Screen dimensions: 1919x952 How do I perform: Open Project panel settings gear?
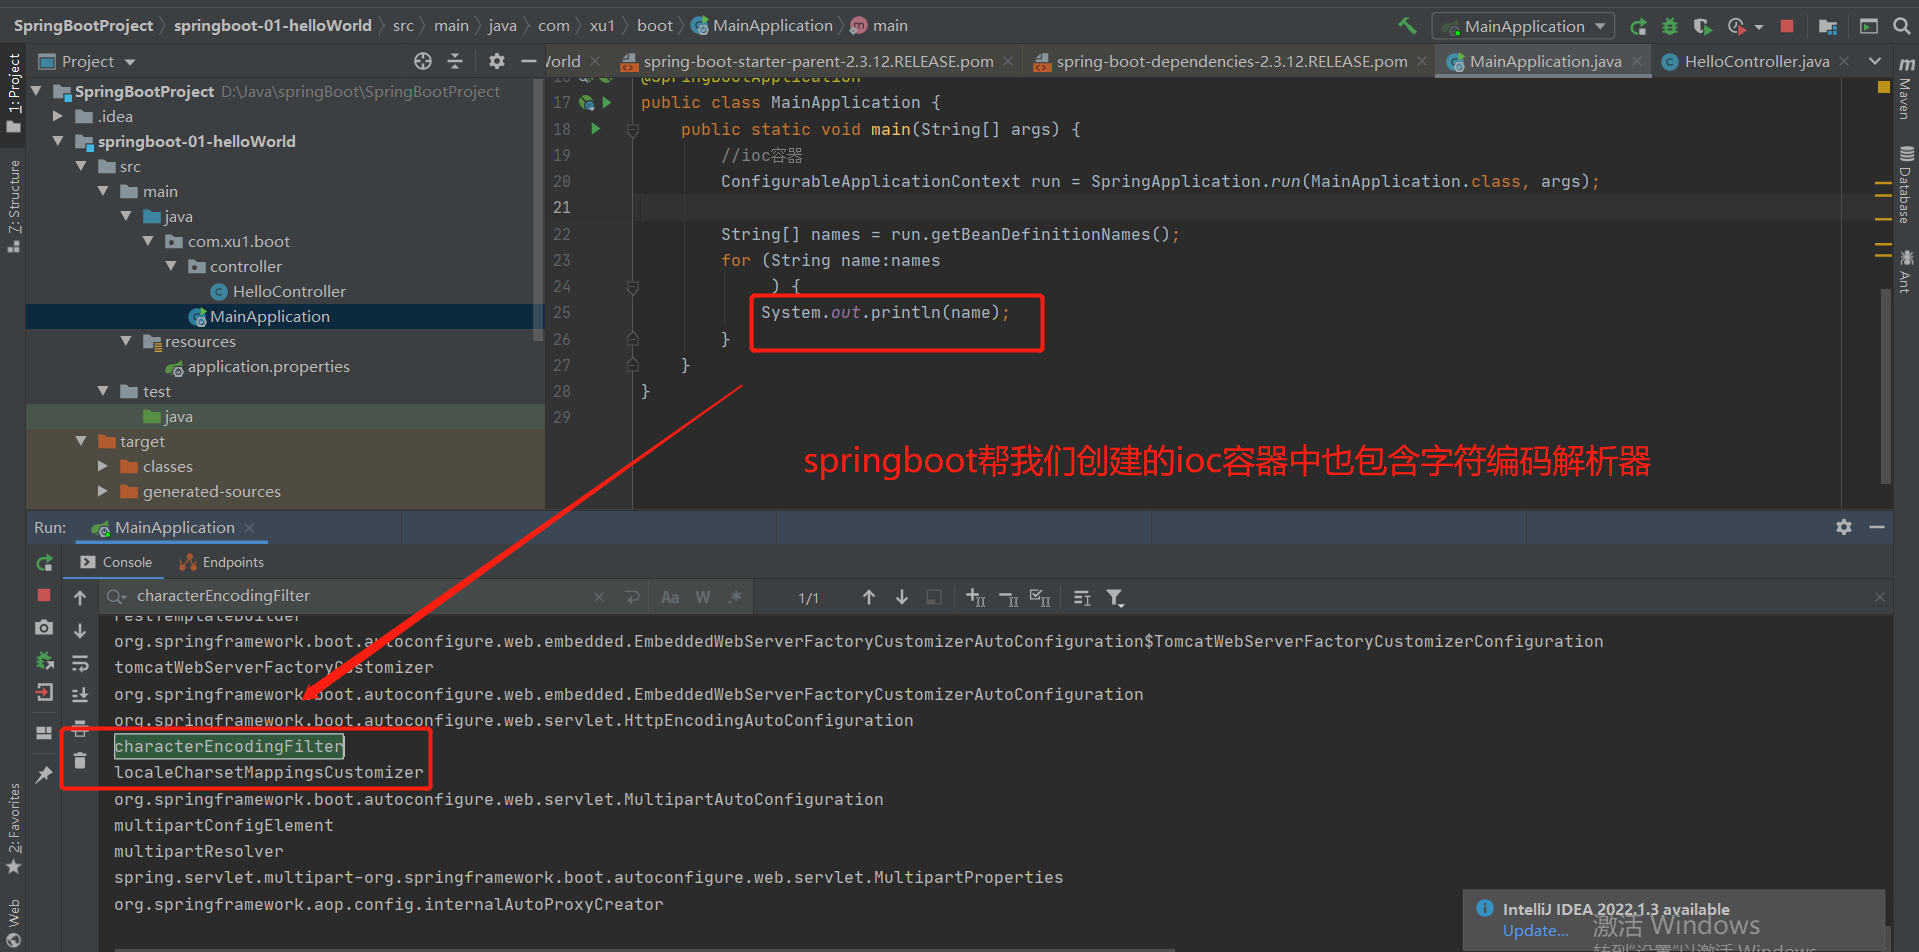click(497, 61)
